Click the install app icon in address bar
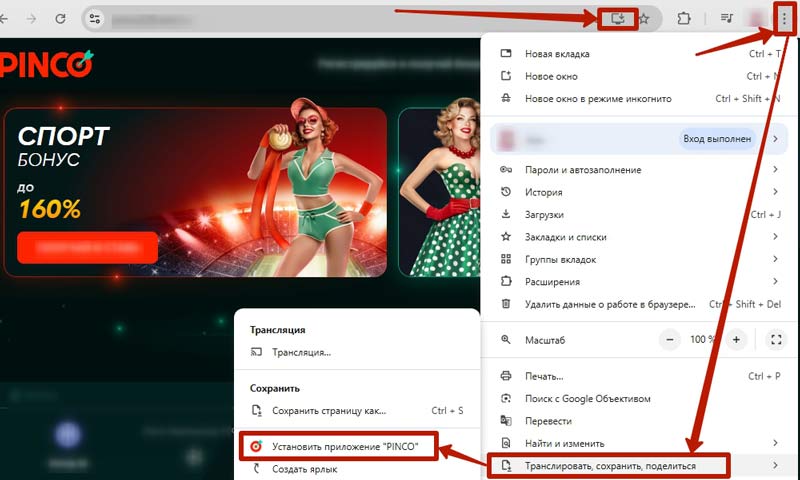800x480 pixels. pyautogui.click(x=618, y=18)
